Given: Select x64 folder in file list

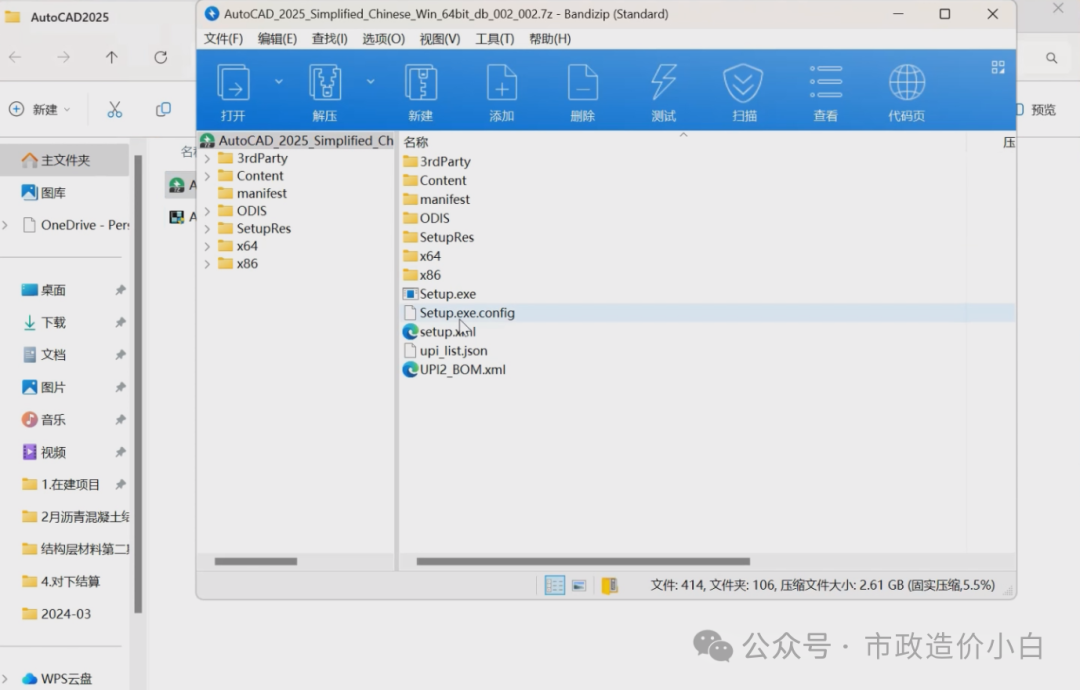Looking at the screenshot, I should pyautogui.click(x=422, y=256).
